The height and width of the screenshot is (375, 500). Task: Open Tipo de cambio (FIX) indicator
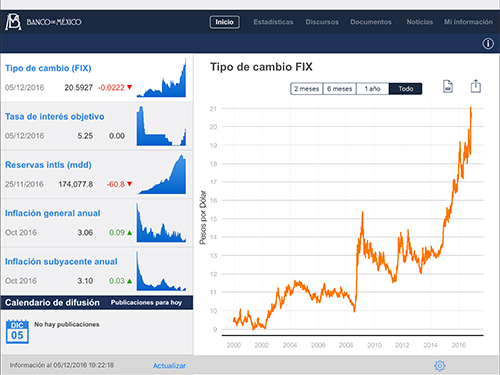pos(97,78)
